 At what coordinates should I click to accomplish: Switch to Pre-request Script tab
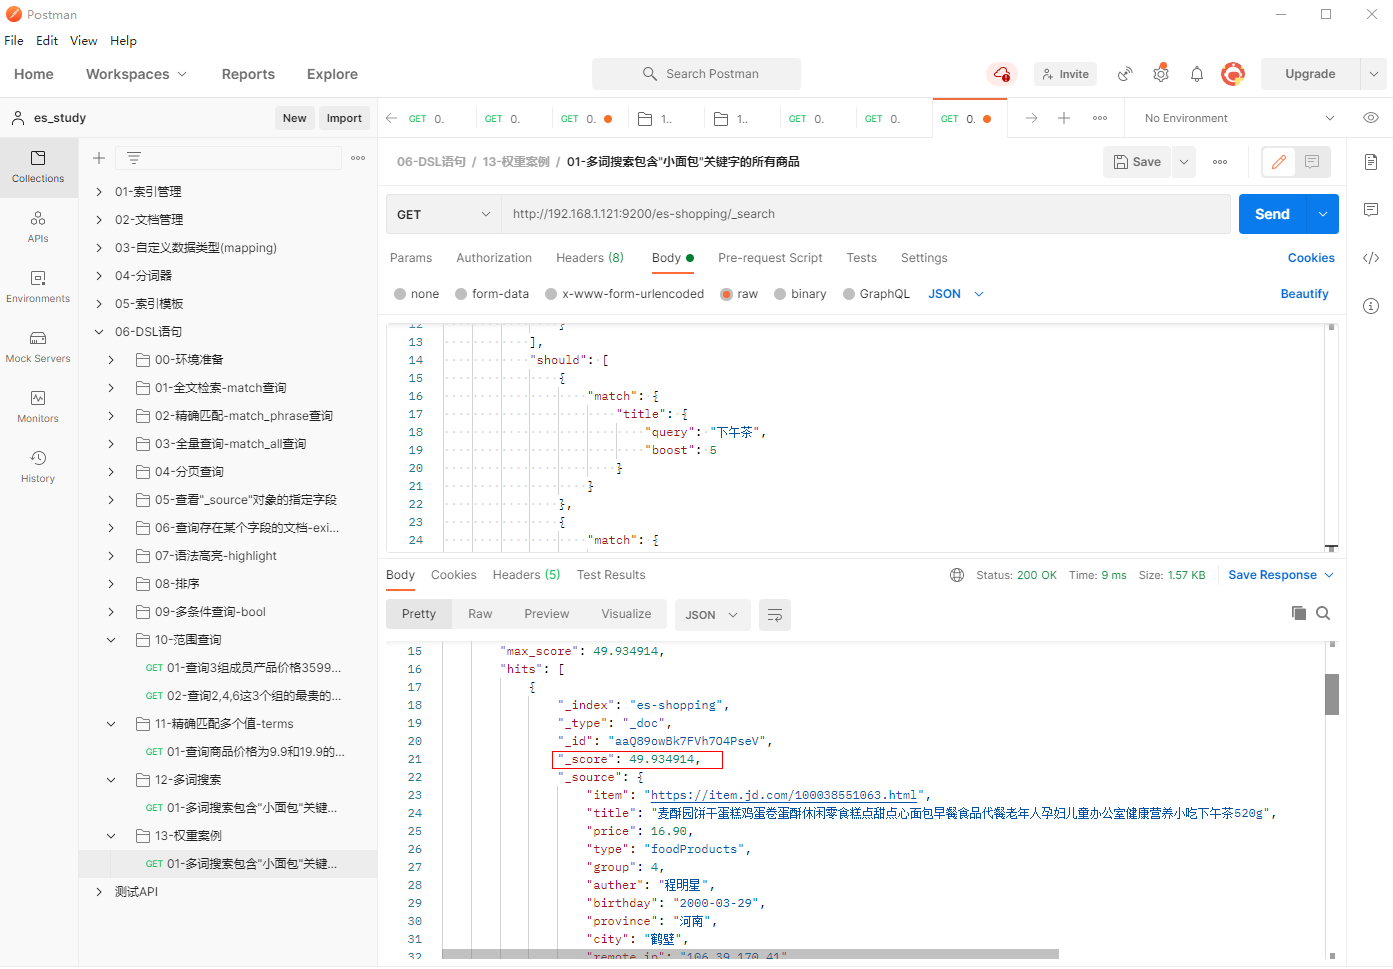769,258
